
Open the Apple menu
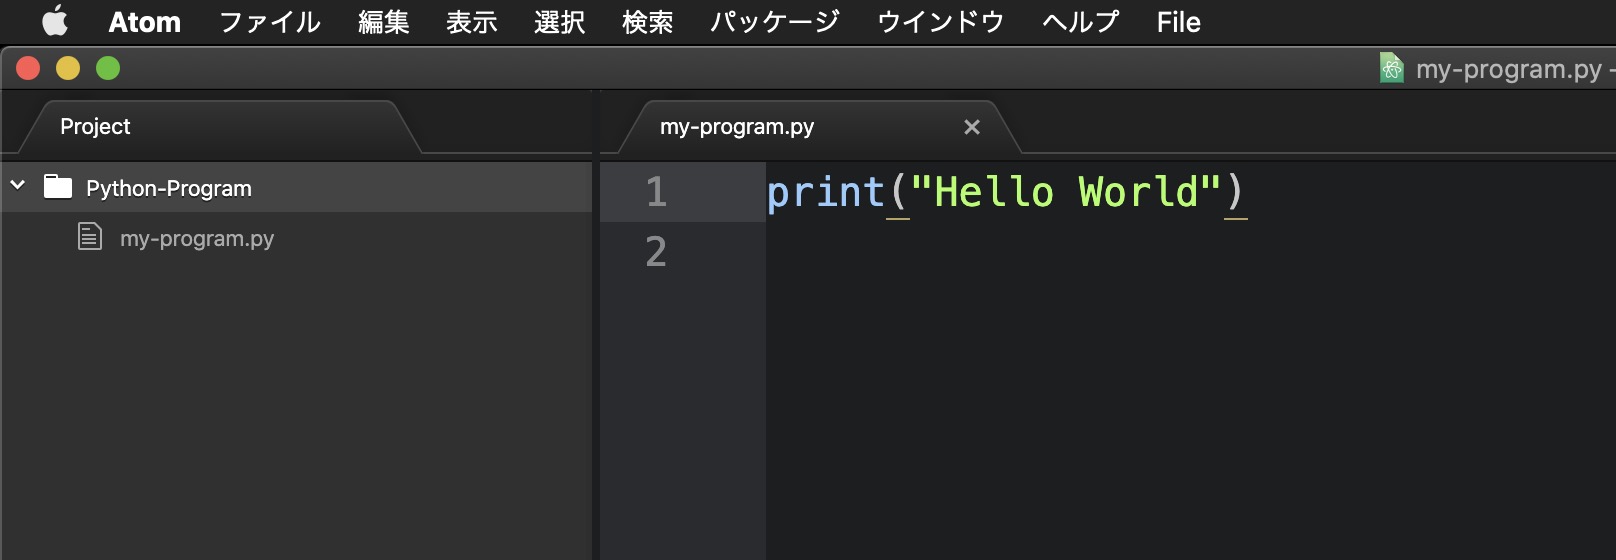(55, 21)
